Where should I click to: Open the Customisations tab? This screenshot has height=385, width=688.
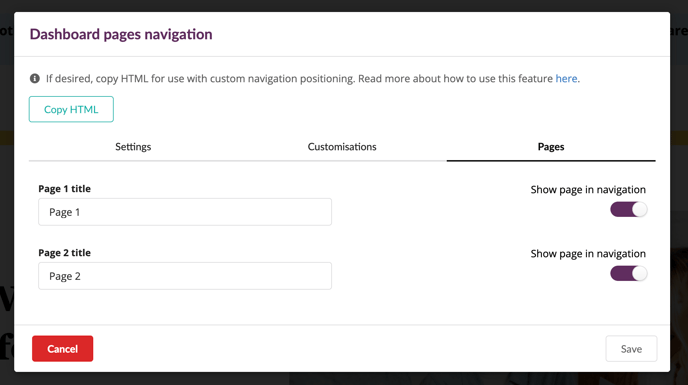coord(342,147)
